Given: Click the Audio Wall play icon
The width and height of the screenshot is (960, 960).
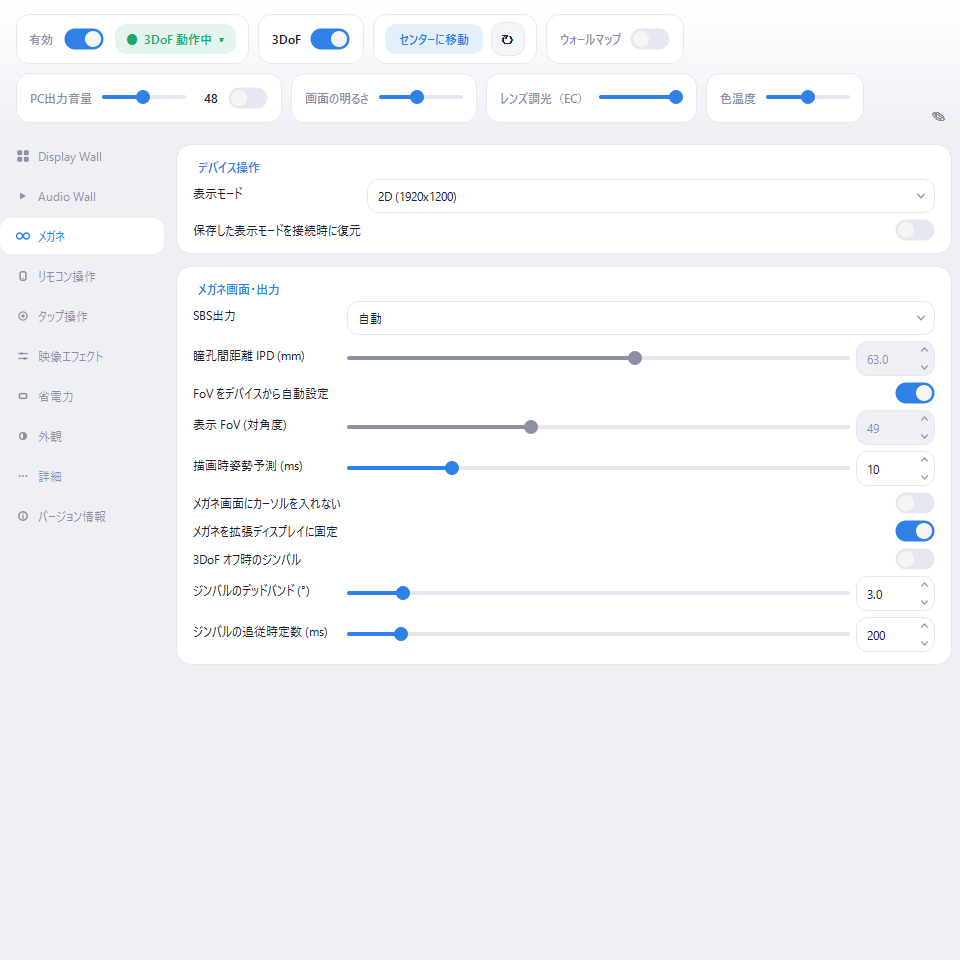Looking at the screenshot, I should (x=23, y=197).
